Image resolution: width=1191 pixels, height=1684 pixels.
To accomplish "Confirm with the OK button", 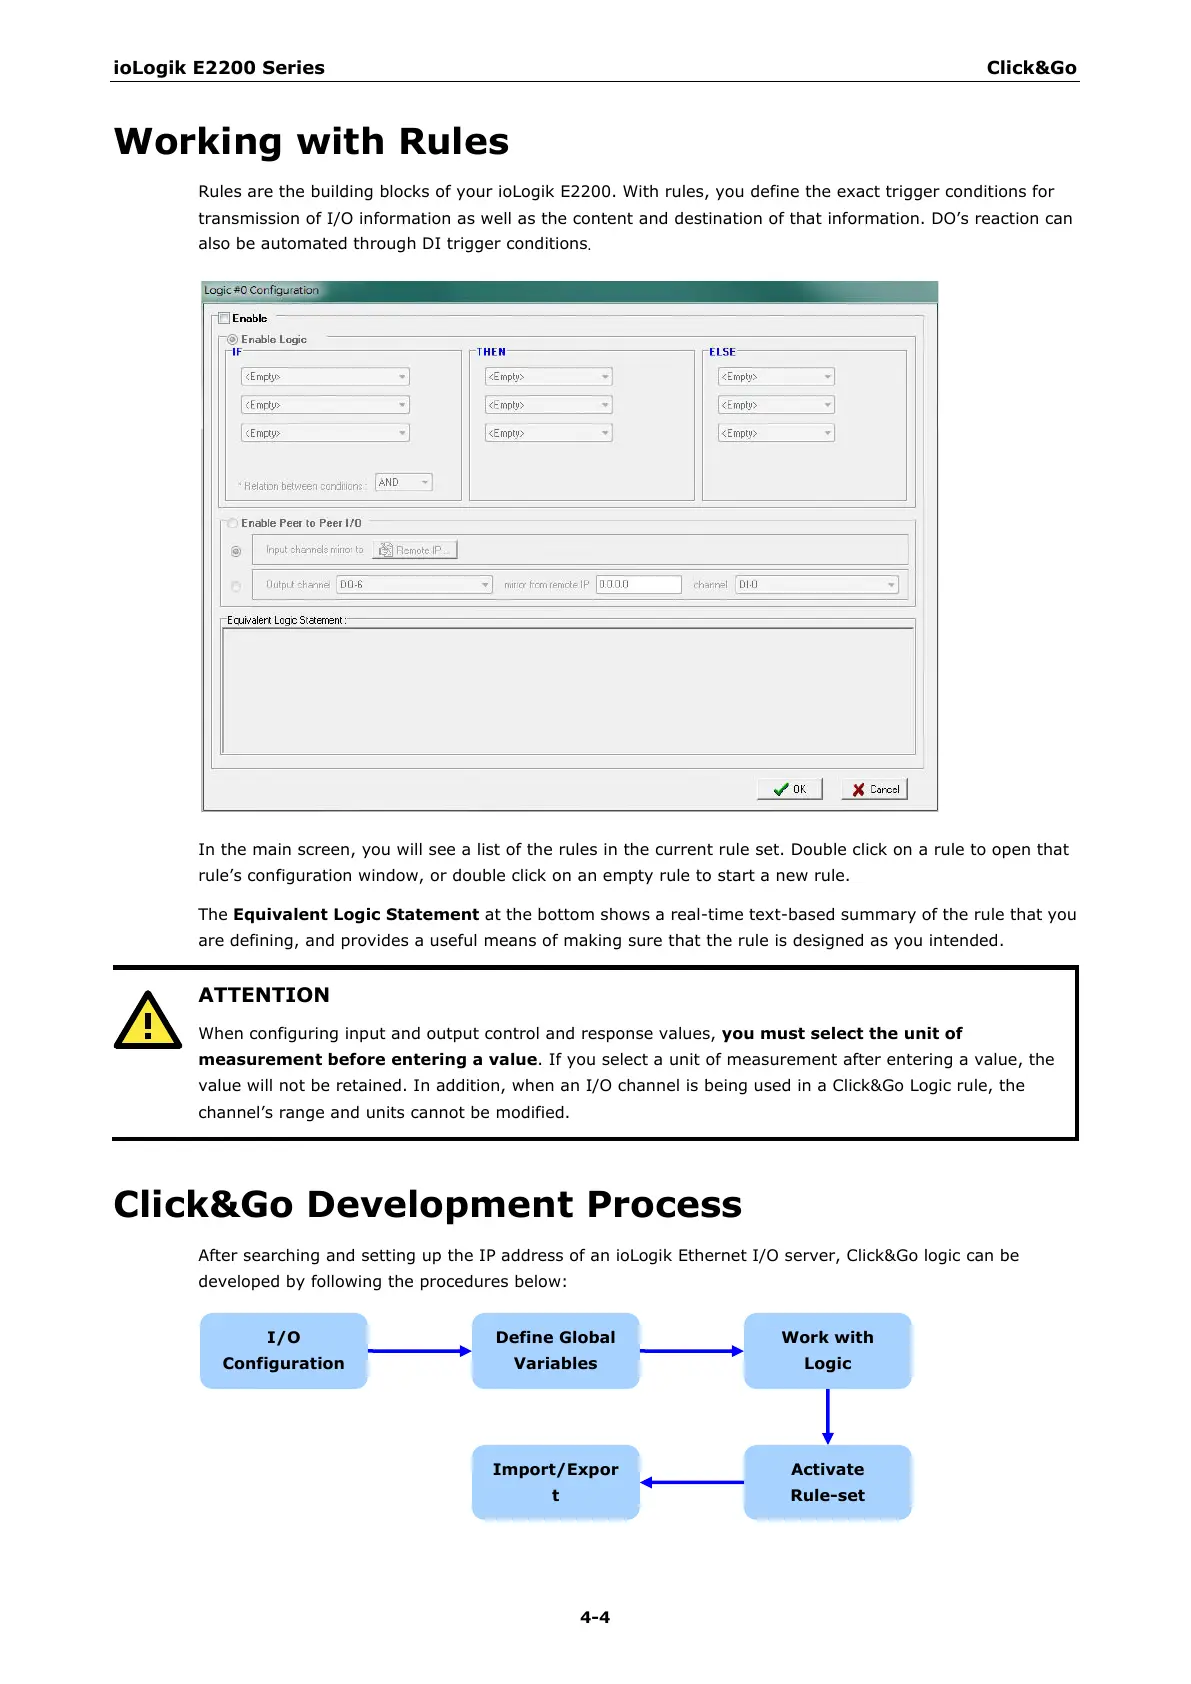I will (790, 789).
